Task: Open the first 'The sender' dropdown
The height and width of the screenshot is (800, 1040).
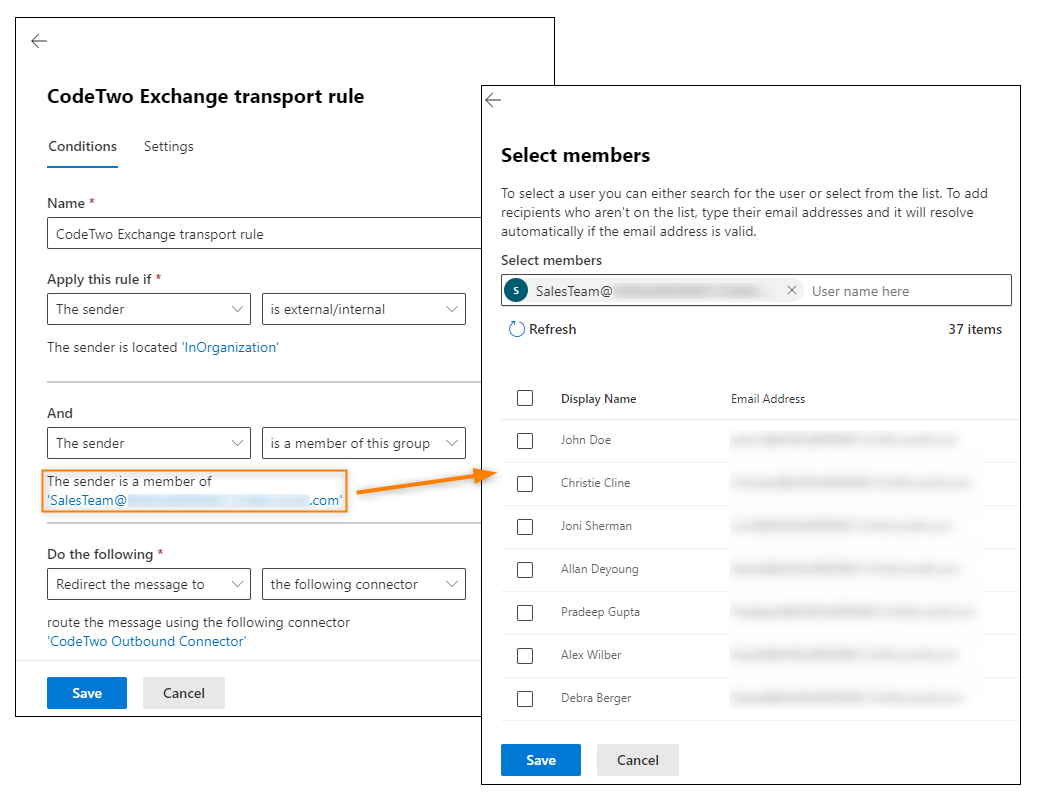Action: pos(149,309)
